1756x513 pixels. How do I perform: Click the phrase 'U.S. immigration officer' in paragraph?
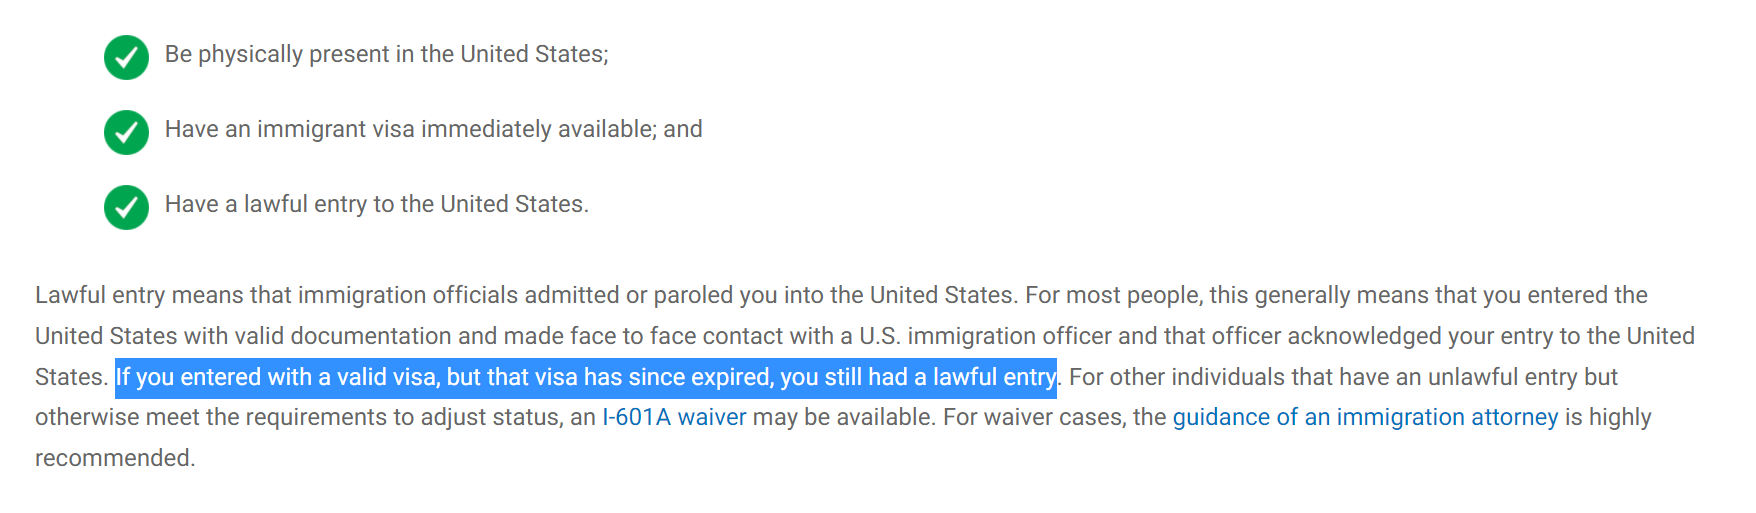tap(985, 336)
